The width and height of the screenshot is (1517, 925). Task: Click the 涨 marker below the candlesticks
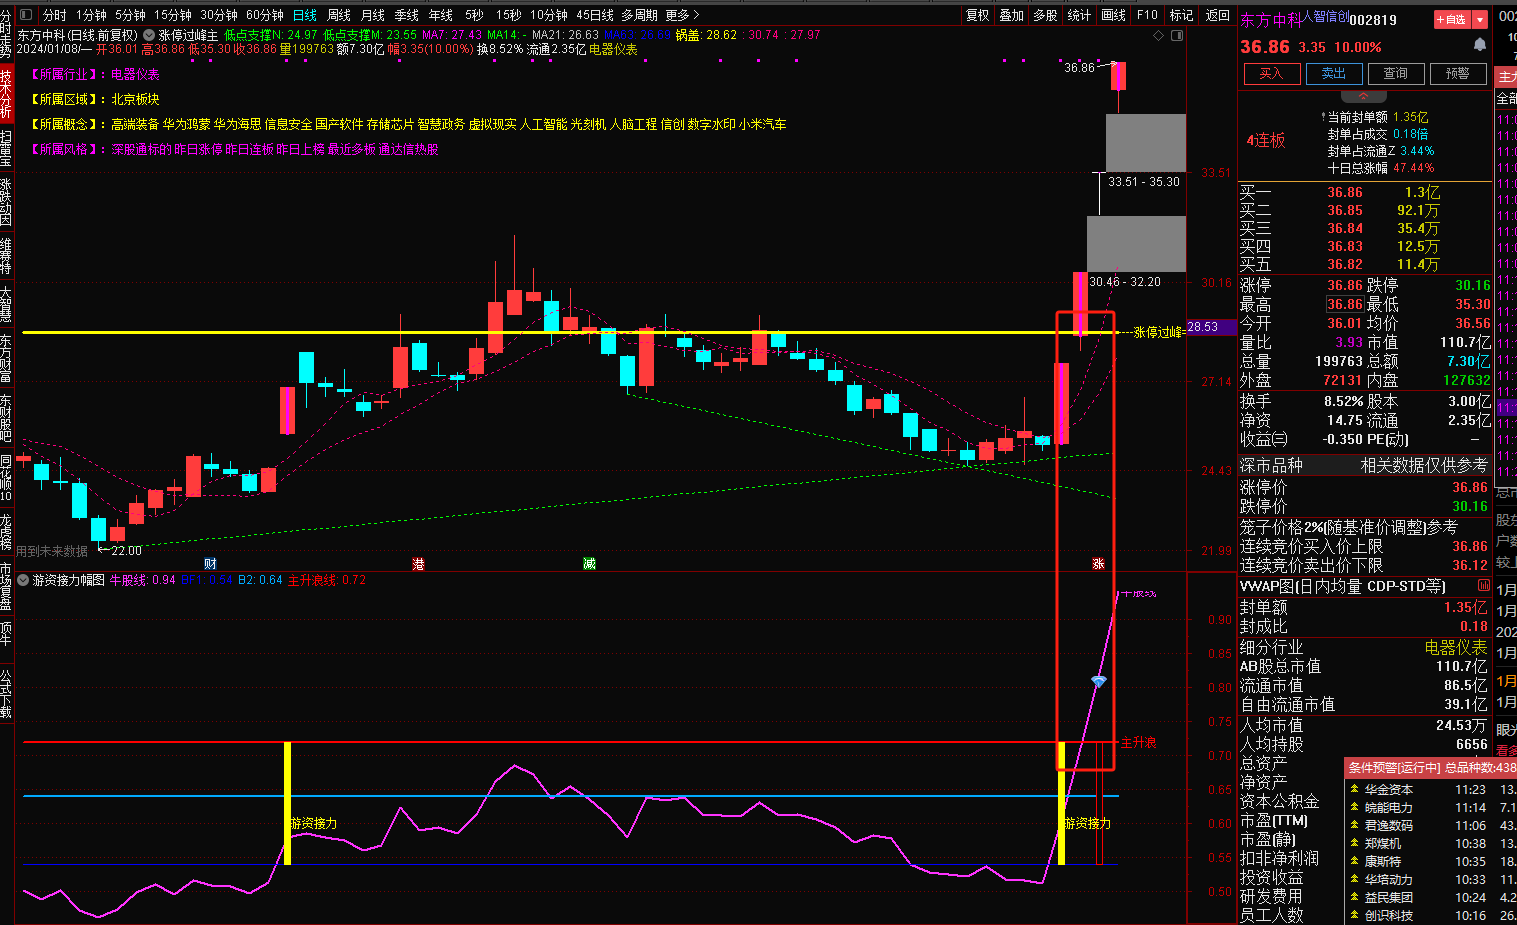tap(1098, 564)
